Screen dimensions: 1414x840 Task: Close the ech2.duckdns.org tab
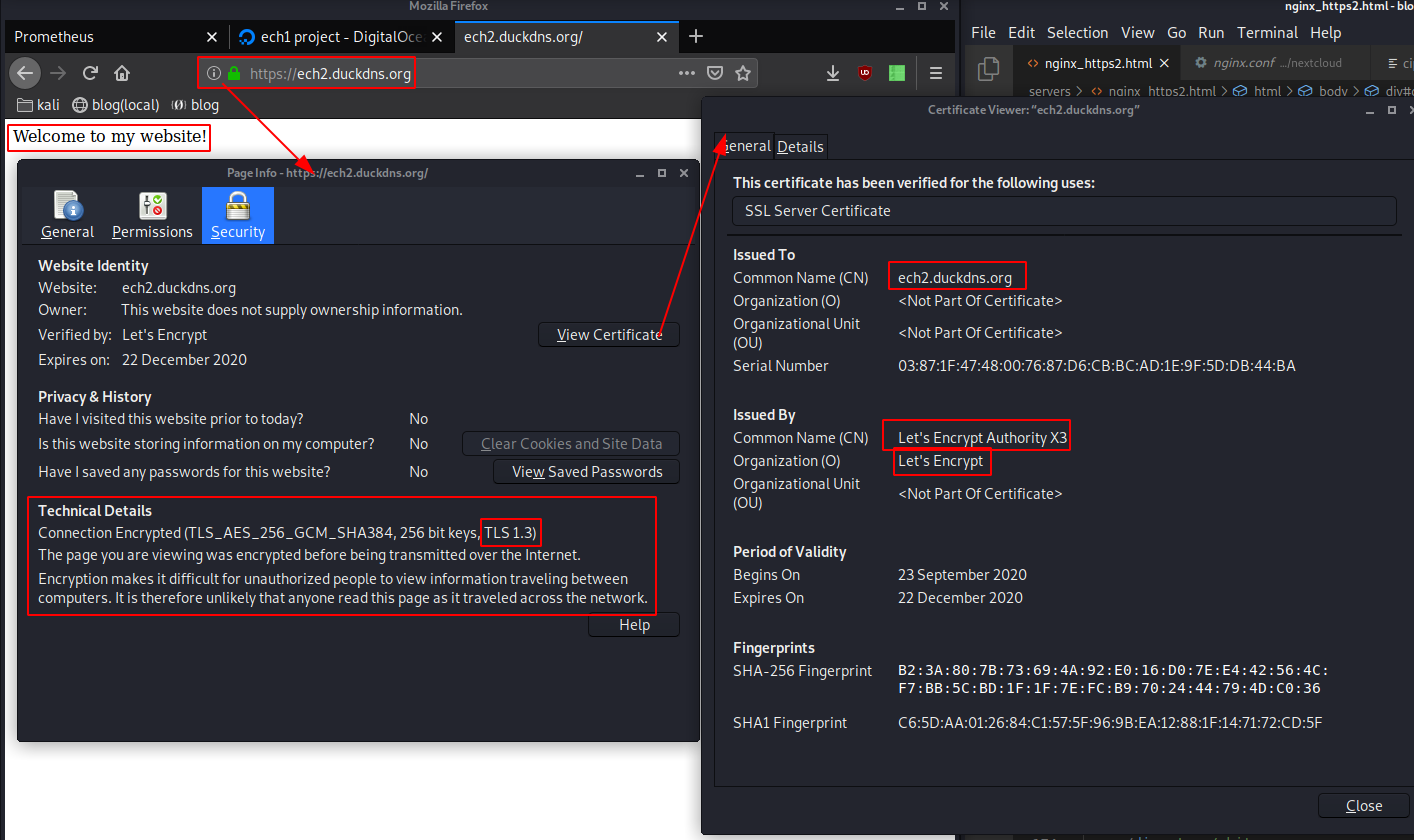coord(662,37)
